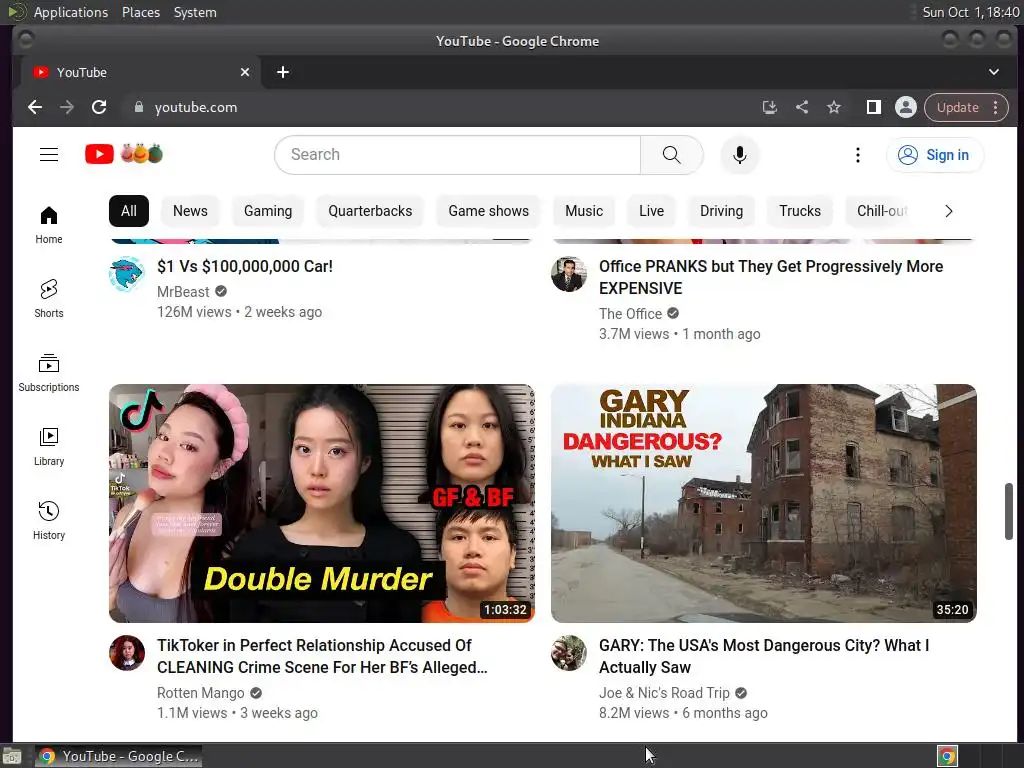Click the Chrome icon in bottom-right tray
1024x768 pixels.
pyautogui.click(x=947, y=756)
